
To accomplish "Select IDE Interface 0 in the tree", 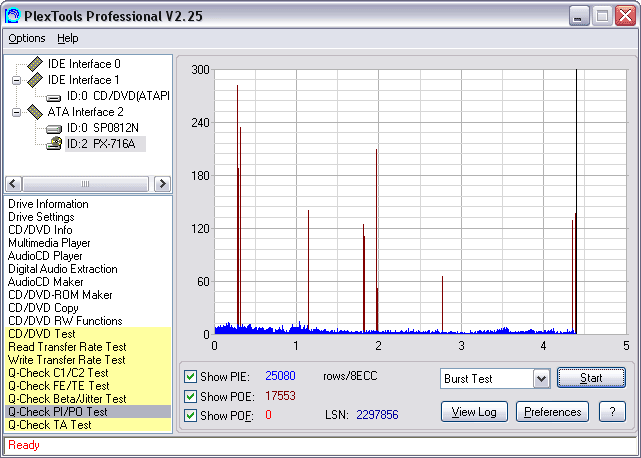I will (84, 64).
